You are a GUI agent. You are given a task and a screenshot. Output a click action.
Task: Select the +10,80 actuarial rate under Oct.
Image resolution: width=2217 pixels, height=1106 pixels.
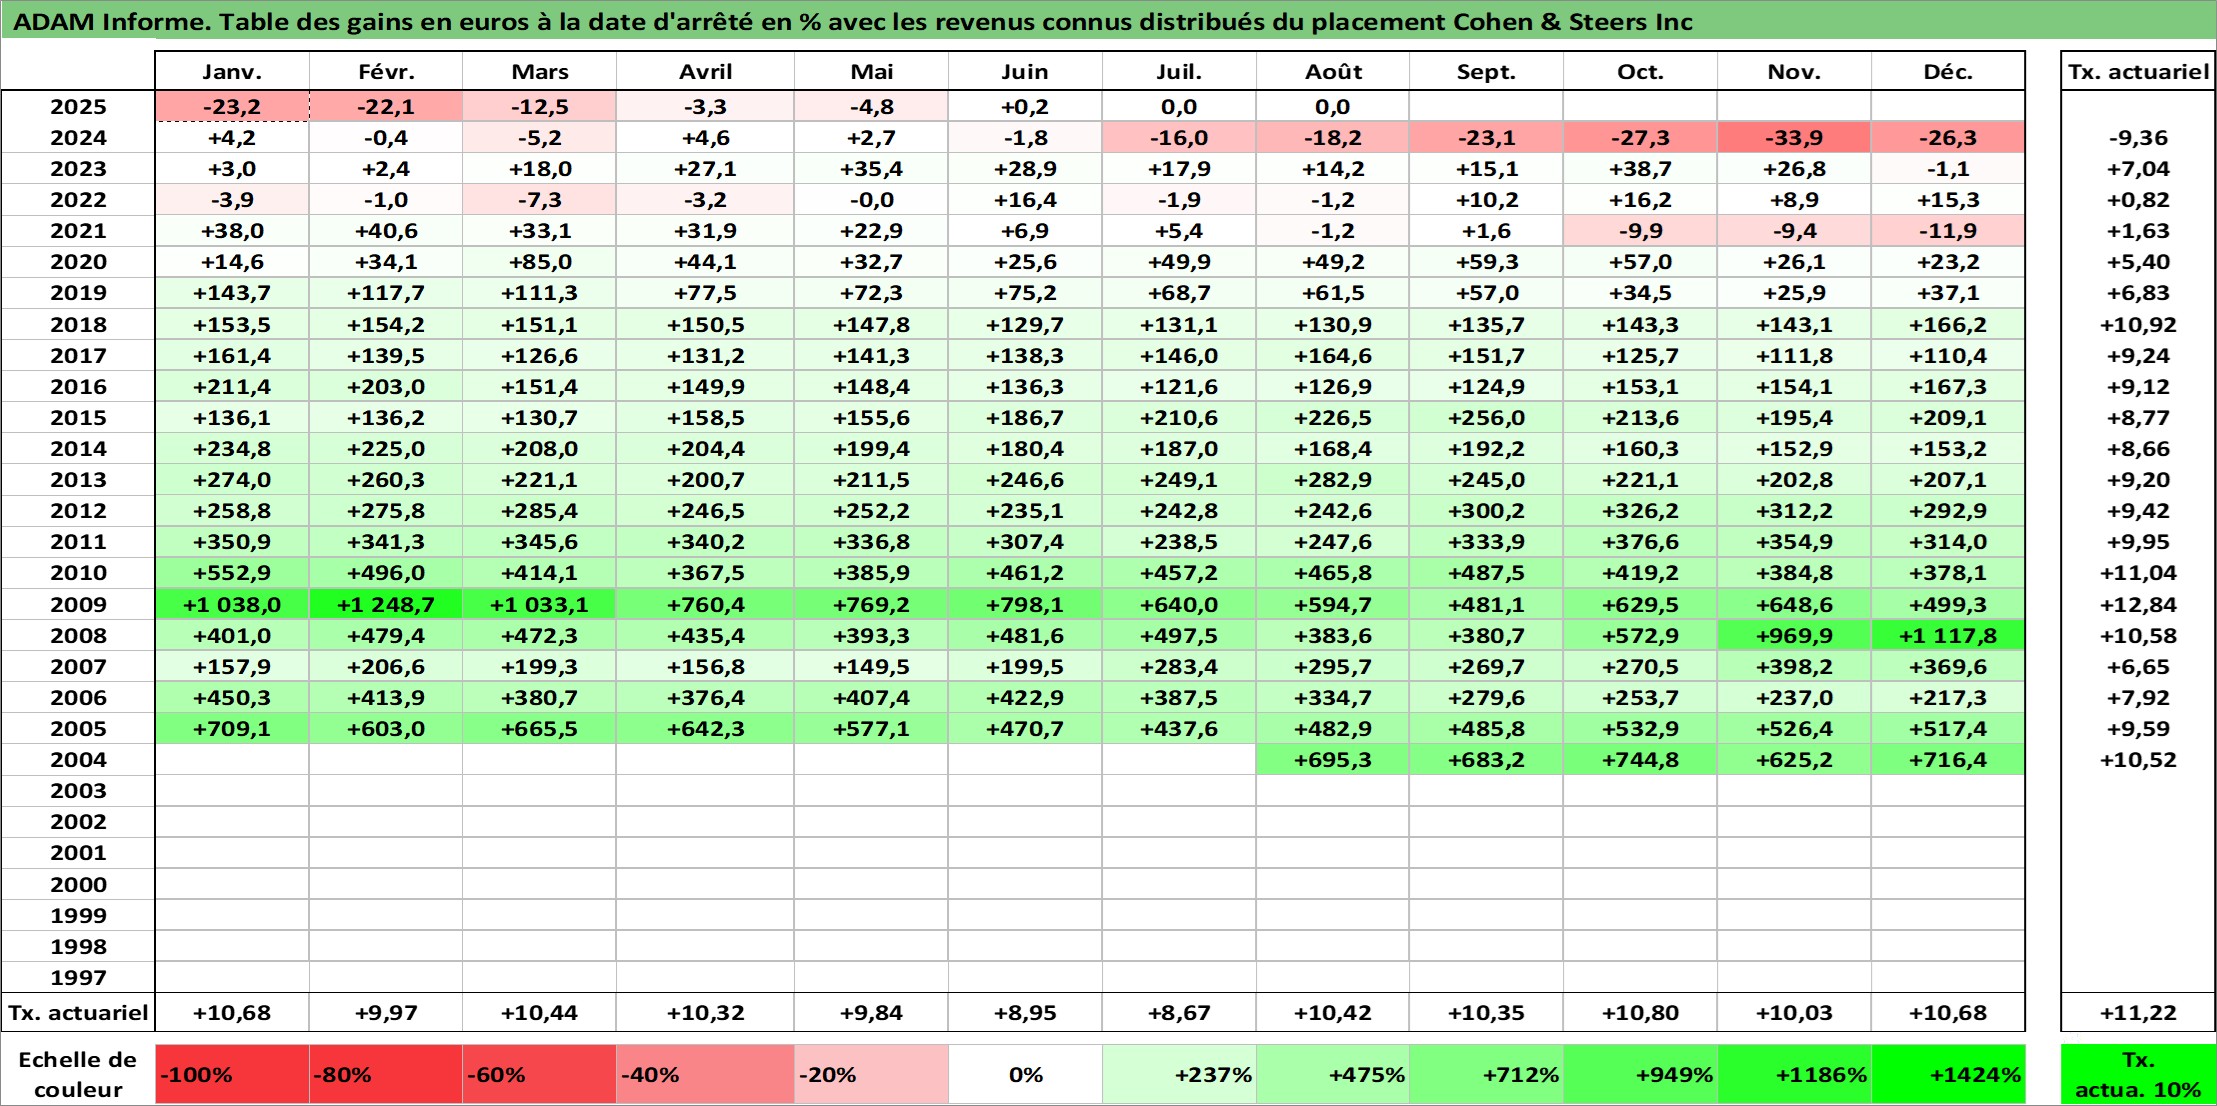(x=1640, y=1013)
